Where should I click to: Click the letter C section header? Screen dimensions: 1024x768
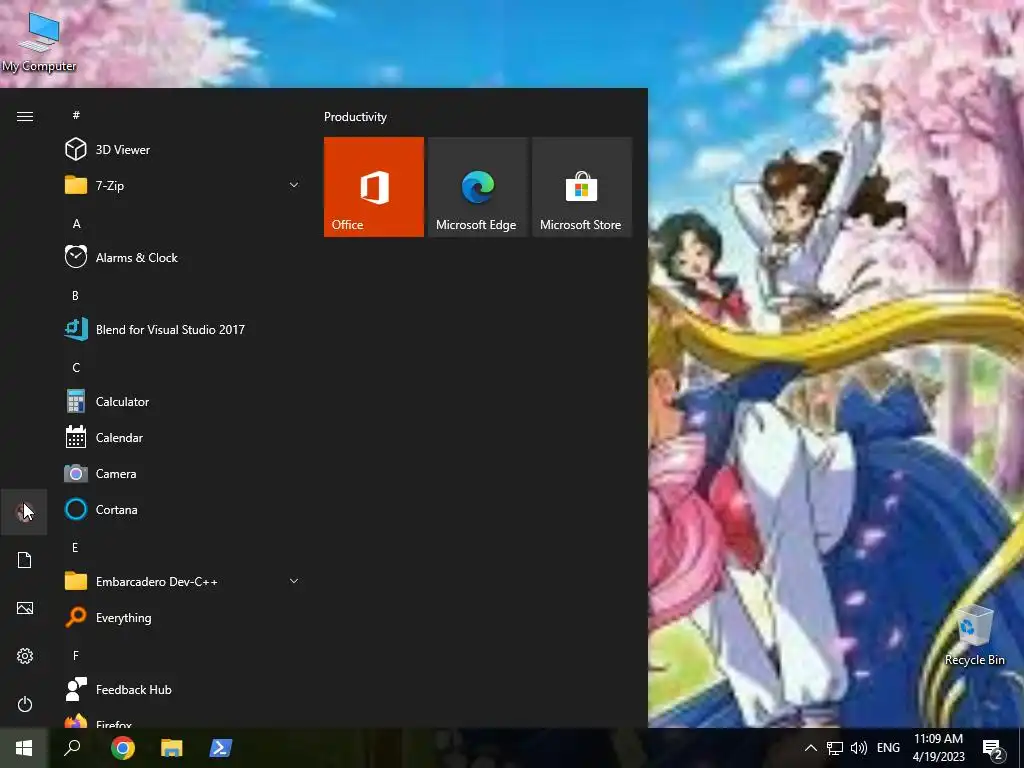click(76, 367)
